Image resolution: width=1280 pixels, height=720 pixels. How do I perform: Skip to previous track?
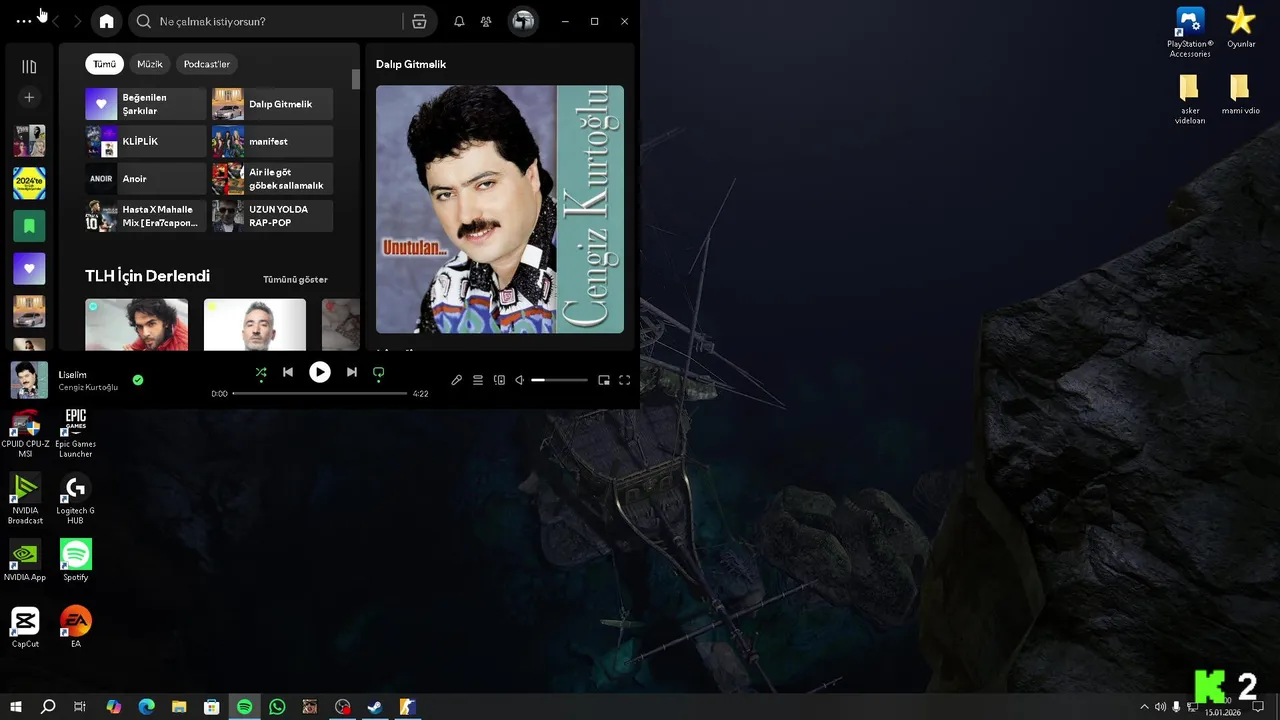[x=288, y=372]
